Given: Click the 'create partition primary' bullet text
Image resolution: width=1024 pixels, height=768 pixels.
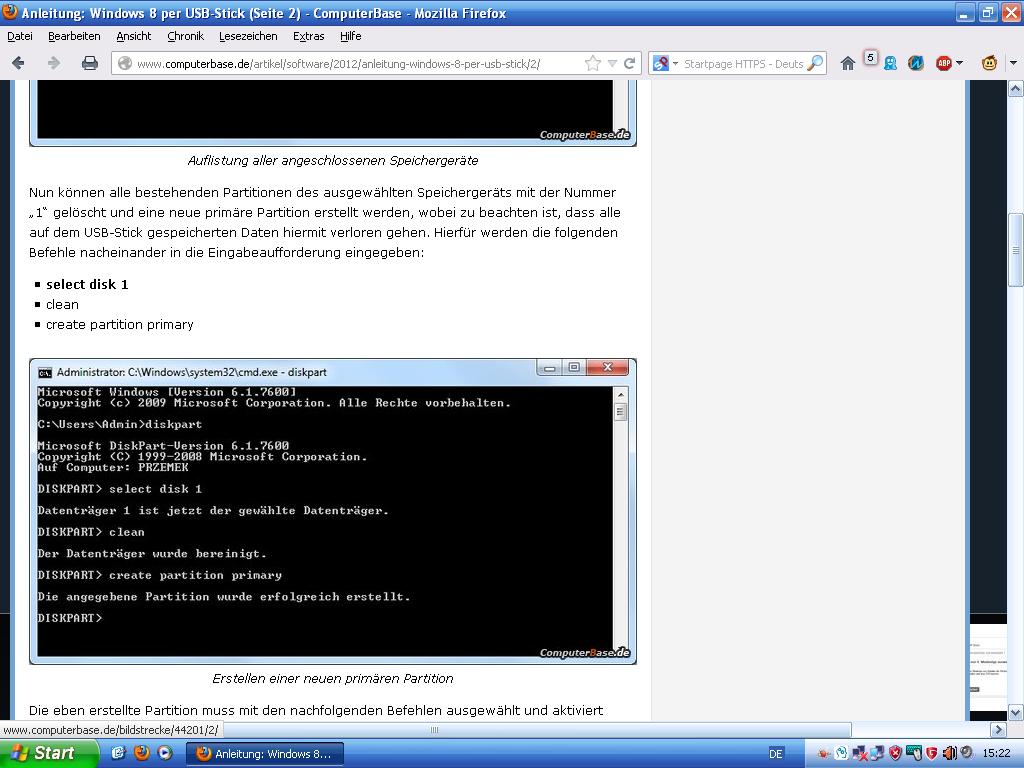Looking at the screenshot, I should tap(120, 325).
